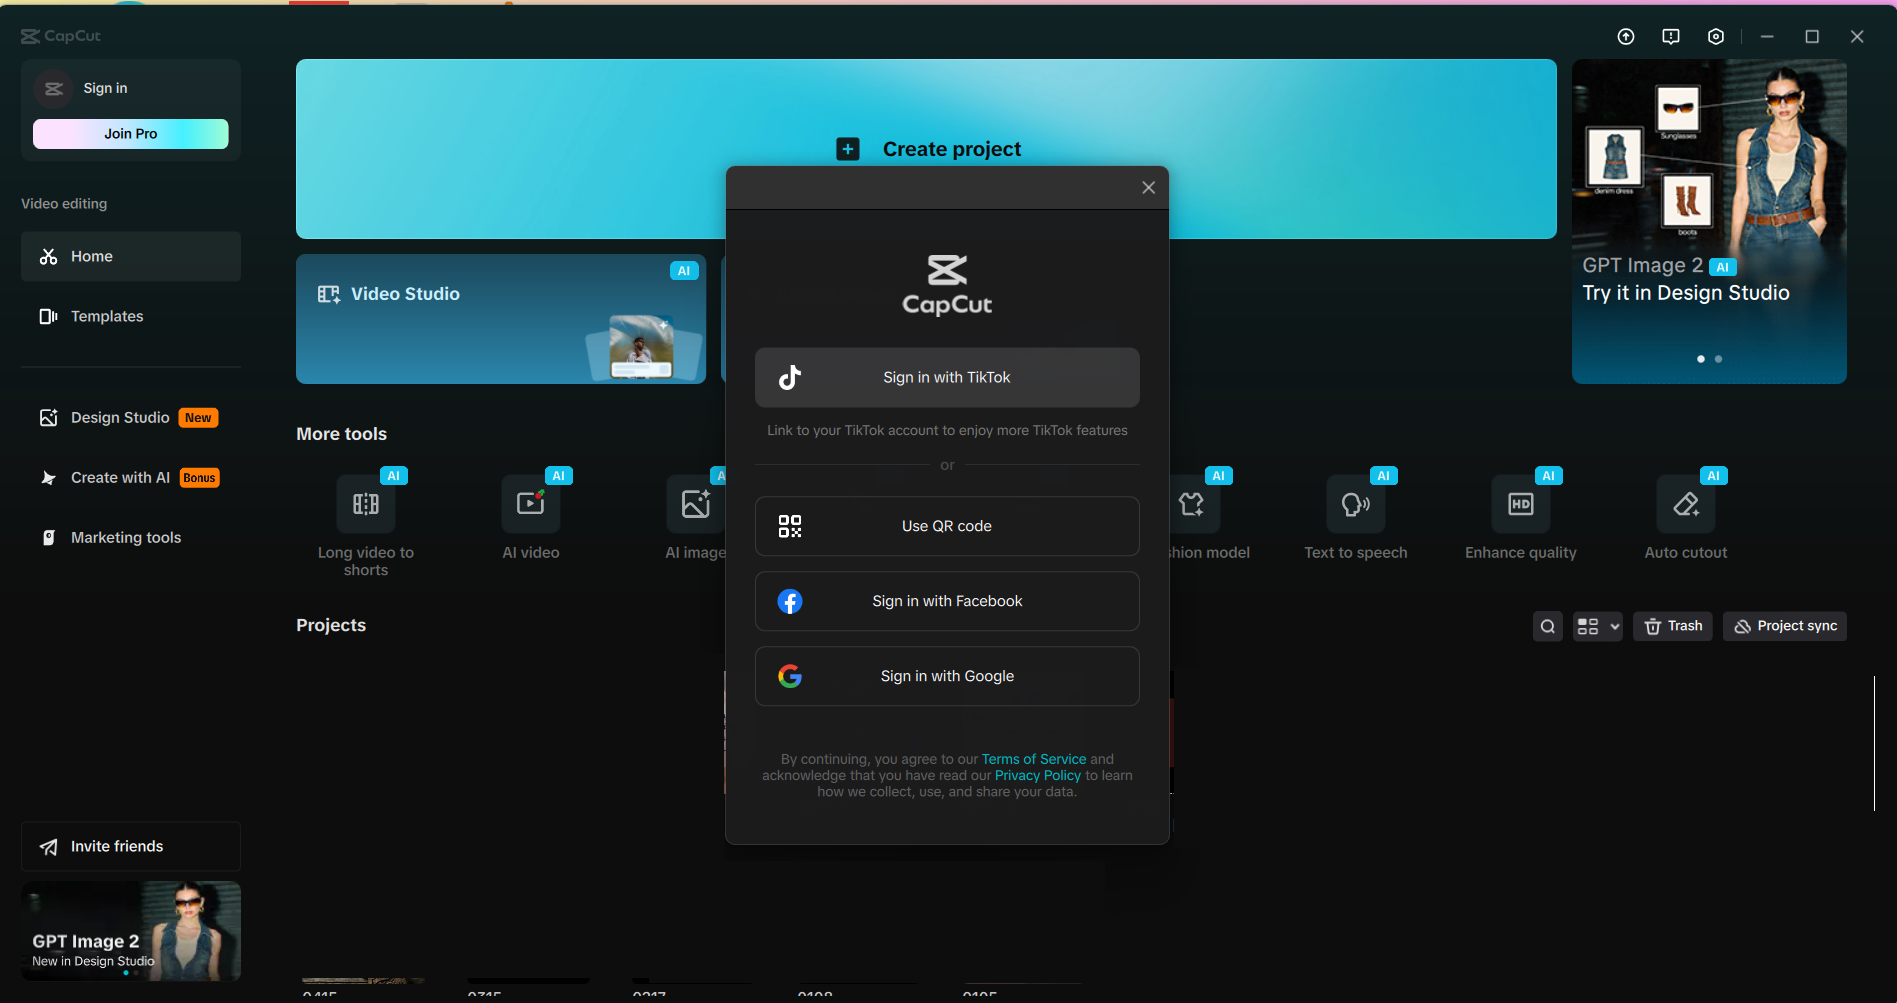Open Long video to shorts tool
This screenshot has width=1897, height=1003.
(366, 504)
